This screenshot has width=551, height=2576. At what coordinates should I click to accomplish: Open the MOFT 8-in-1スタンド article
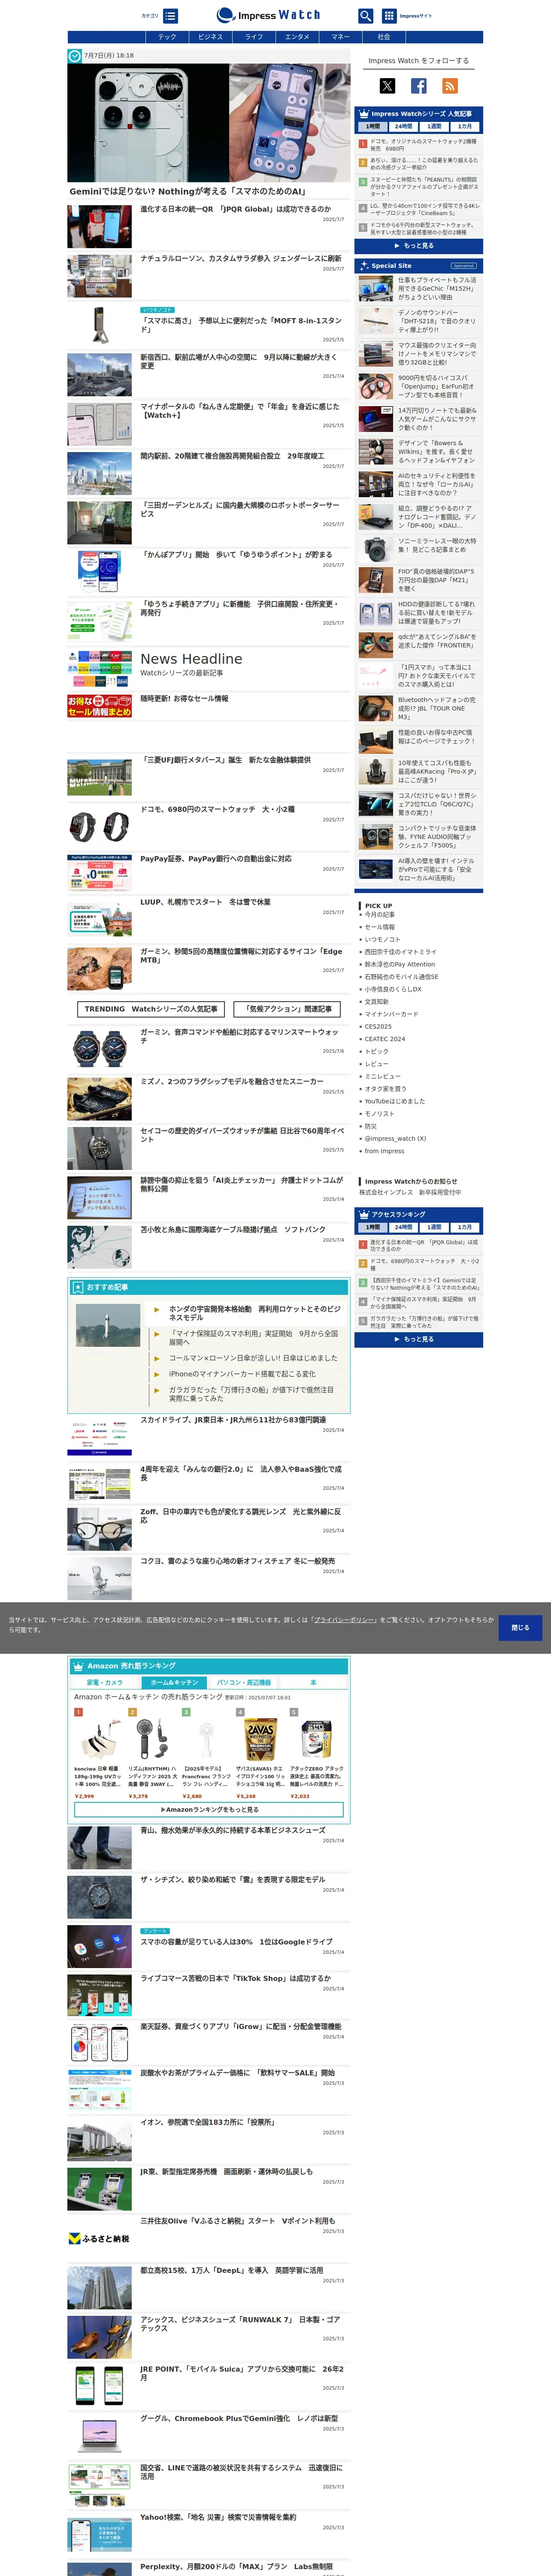pyautogui.click(x=241, y=325)
